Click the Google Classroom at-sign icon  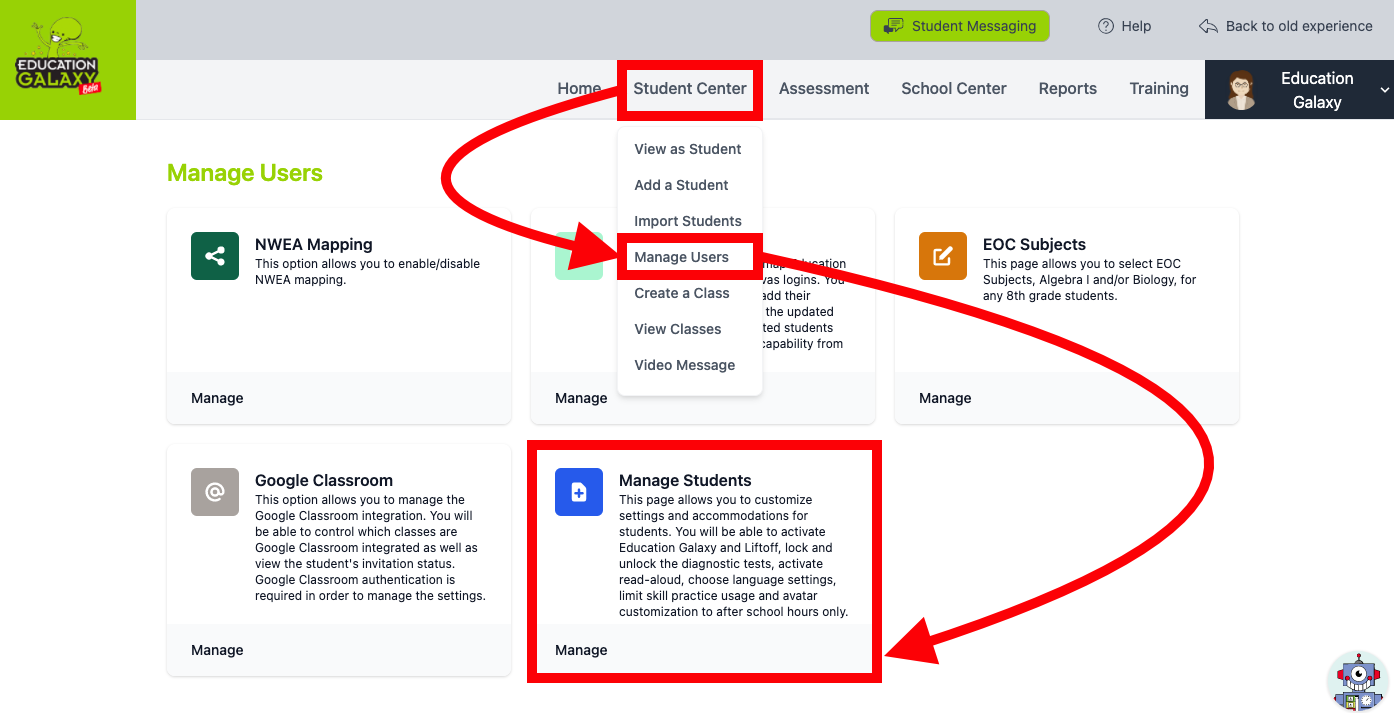click(x=215, y=492)
